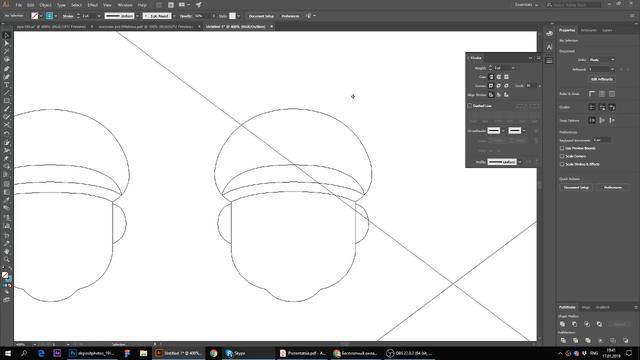Select the Direct Selection tool

point(7,43)
